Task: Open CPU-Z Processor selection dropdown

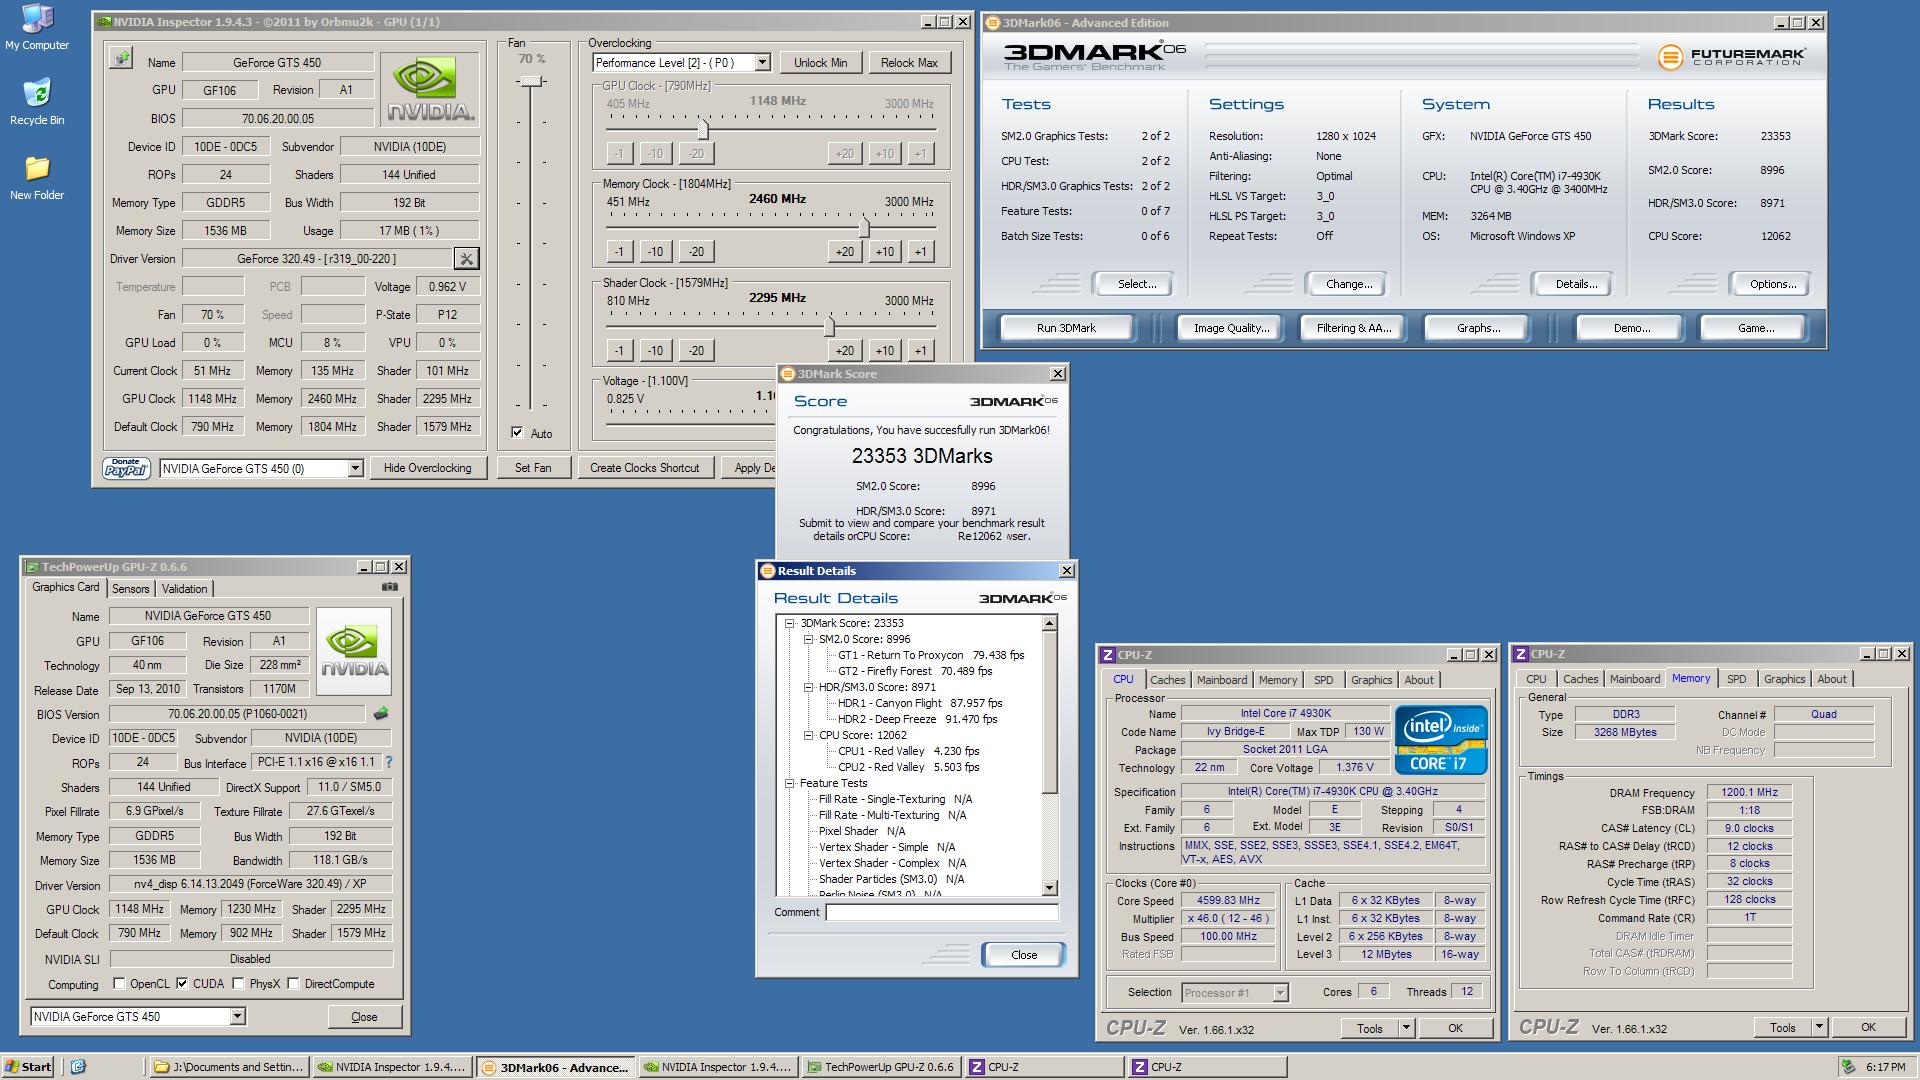Action: tap(1280, 993)
